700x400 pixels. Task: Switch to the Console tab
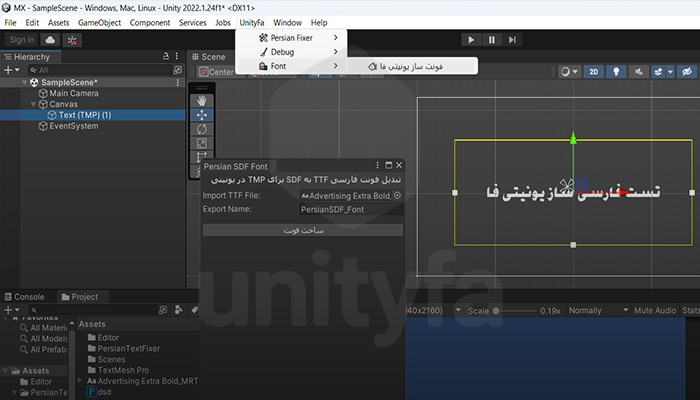click(x=25, y=297)
